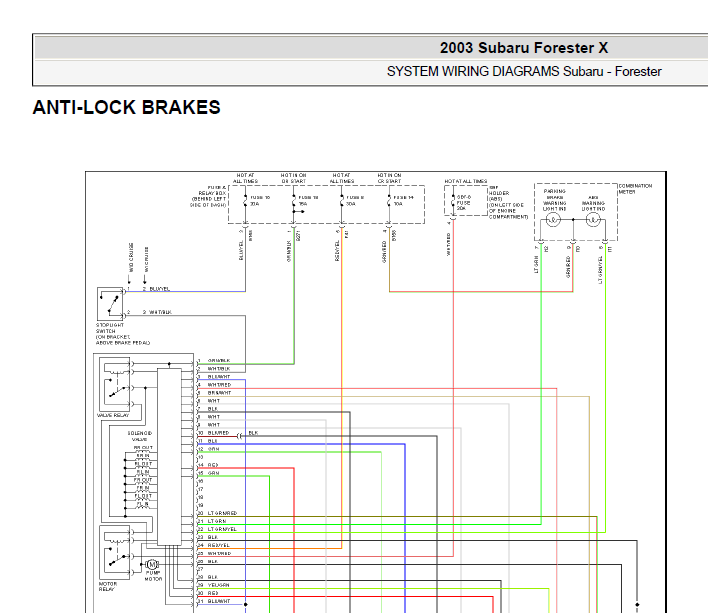Click the "W/ CRUISE" vertical label
This screenshot has height=613, width=708.
(146, 259)
